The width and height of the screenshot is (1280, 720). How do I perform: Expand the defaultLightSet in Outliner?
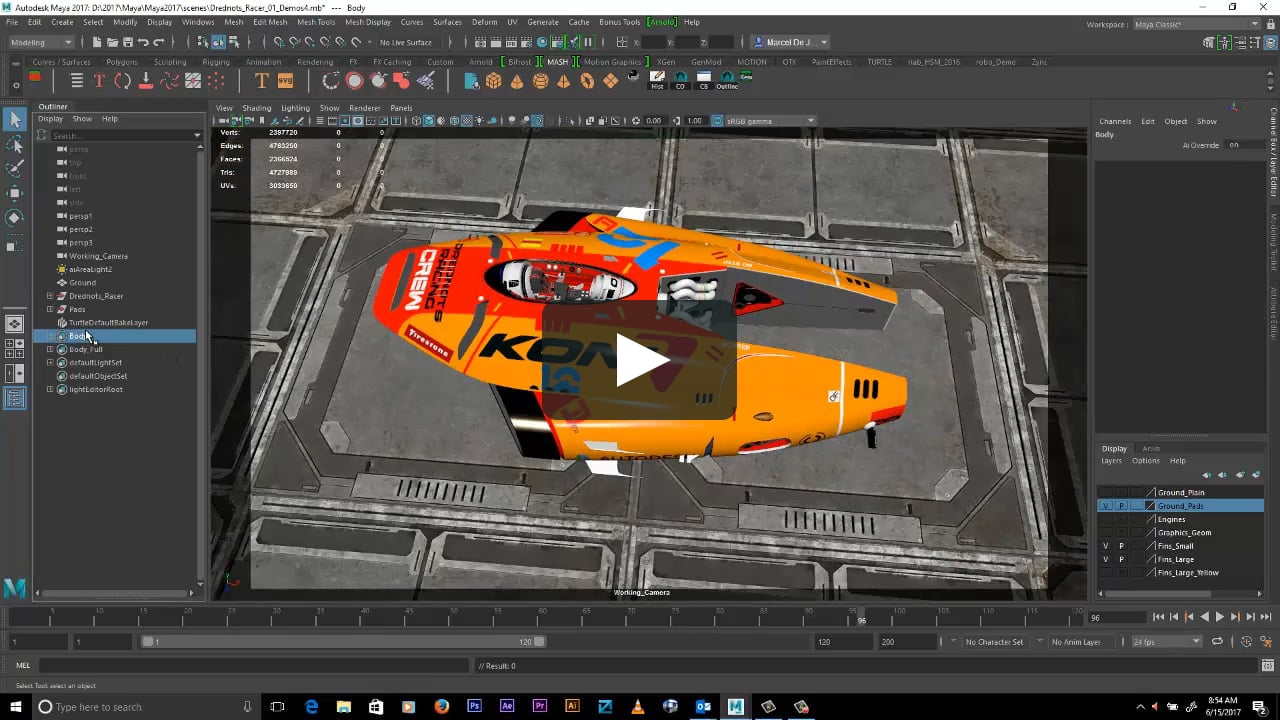pos(50,362)
